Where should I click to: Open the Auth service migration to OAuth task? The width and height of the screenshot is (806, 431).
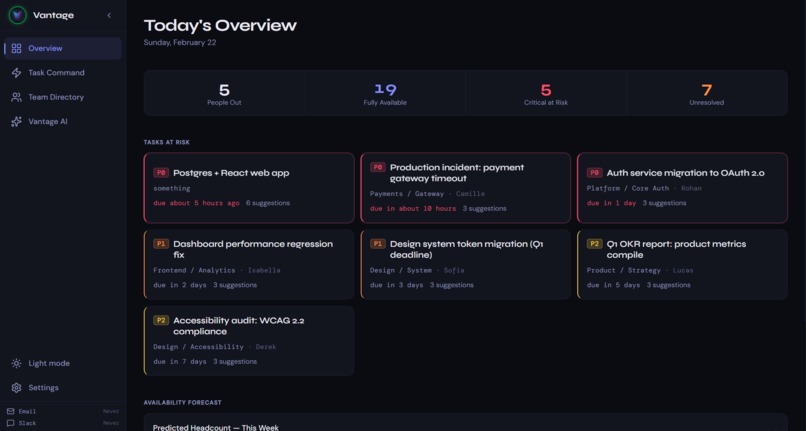(x=682, y=188)
